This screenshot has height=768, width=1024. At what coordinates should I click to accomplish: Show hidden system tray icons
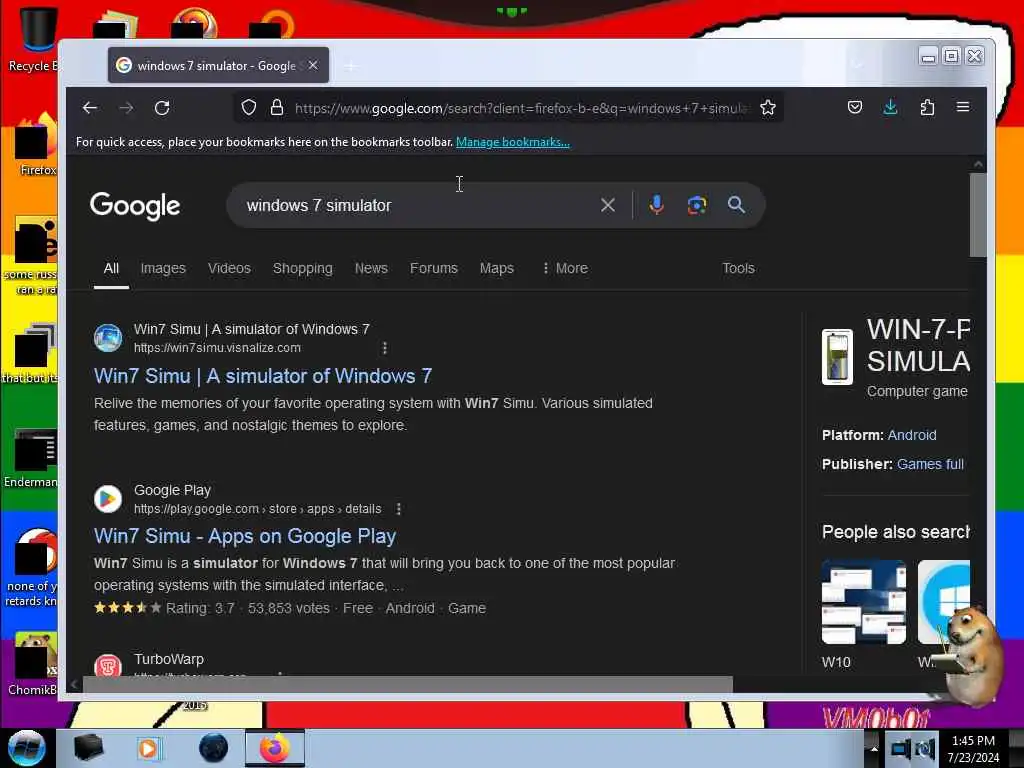point(874,748)
